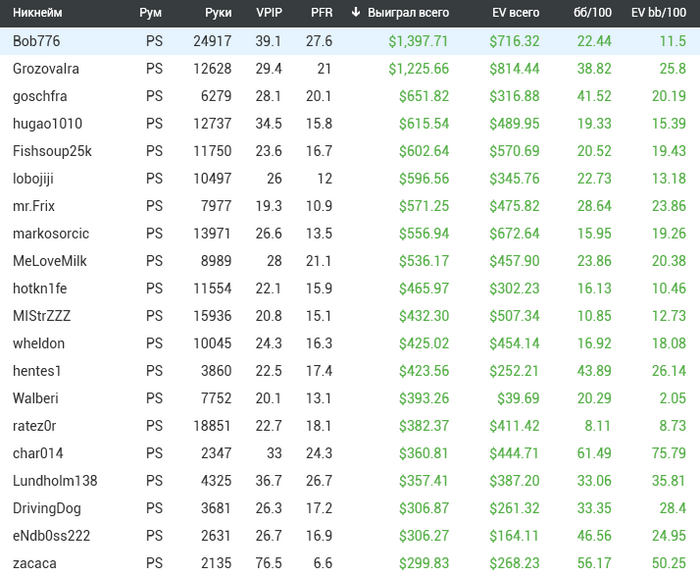Viewport: 700px width, 577px height.
Task: Sort by бб/100 column header
Action: pyautogui.click(x=592, y=13)
